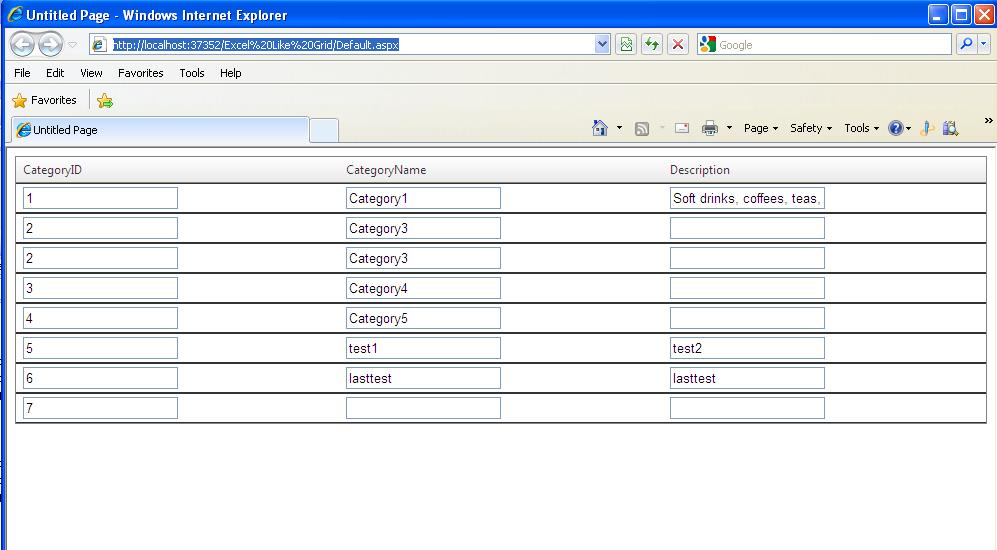Click the red Stop loading icon
The height and width of the screenshot is (550, 997).
point(678,44)
